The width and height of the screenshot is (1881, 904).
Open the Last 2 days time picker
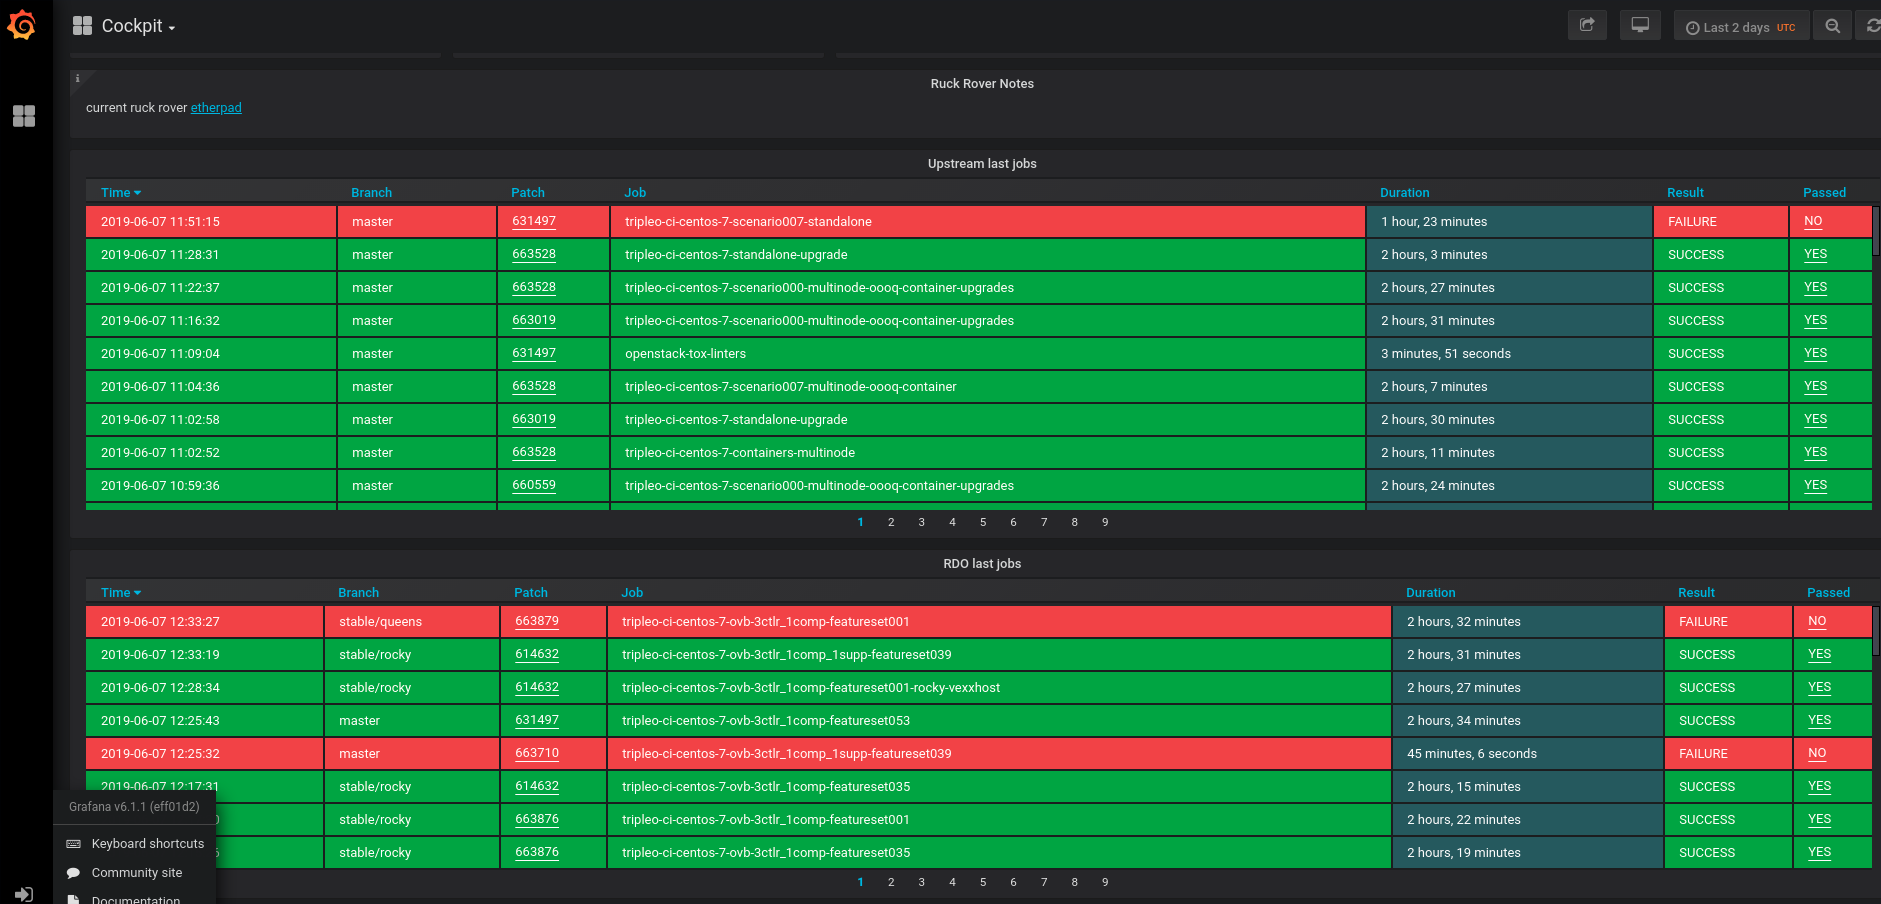(x=1740, y=27)
